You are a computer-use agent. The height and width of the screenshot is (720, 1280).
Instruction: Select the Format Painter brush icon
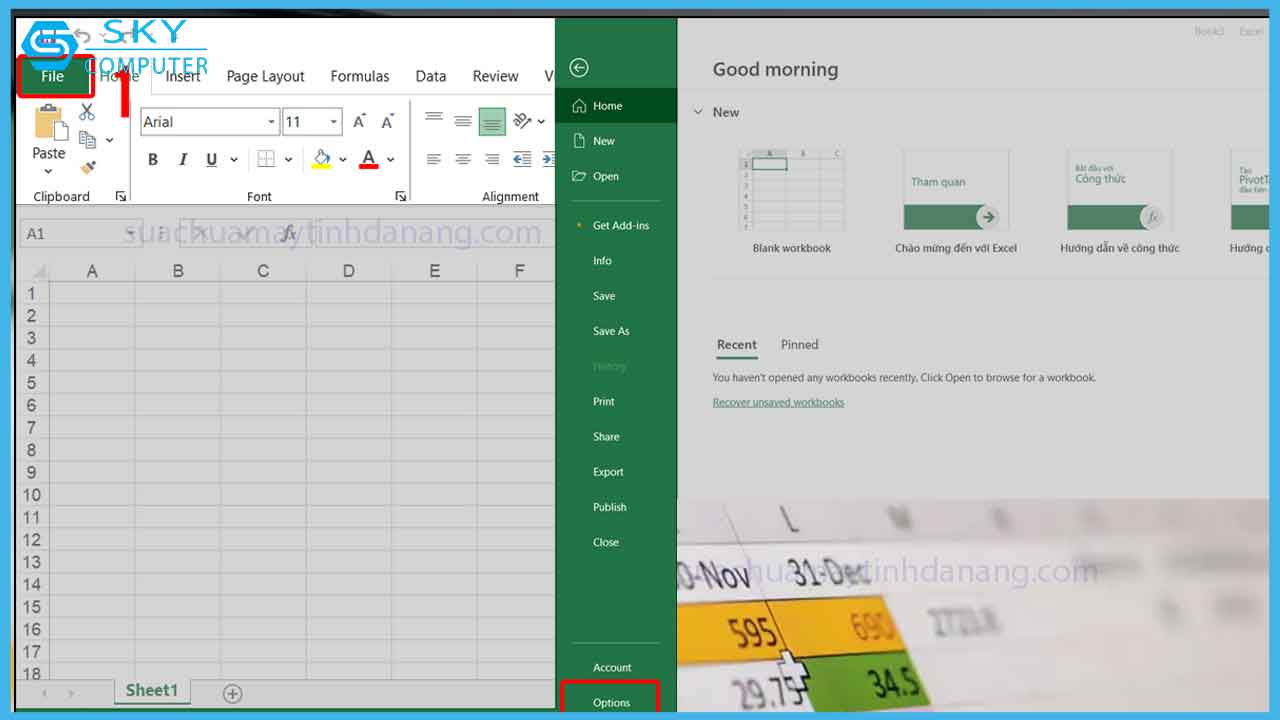click(88, 167)
